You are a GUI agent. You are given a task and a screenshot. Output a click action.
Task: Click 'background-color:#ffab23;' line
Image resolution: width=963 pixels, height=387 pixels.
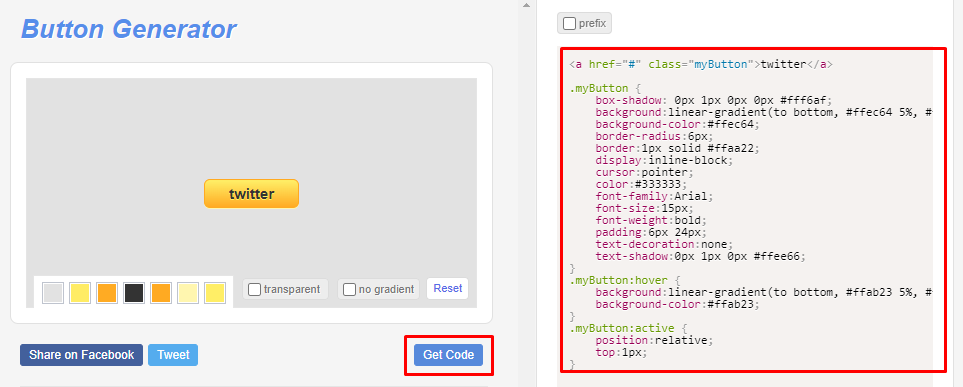point(677,305)
